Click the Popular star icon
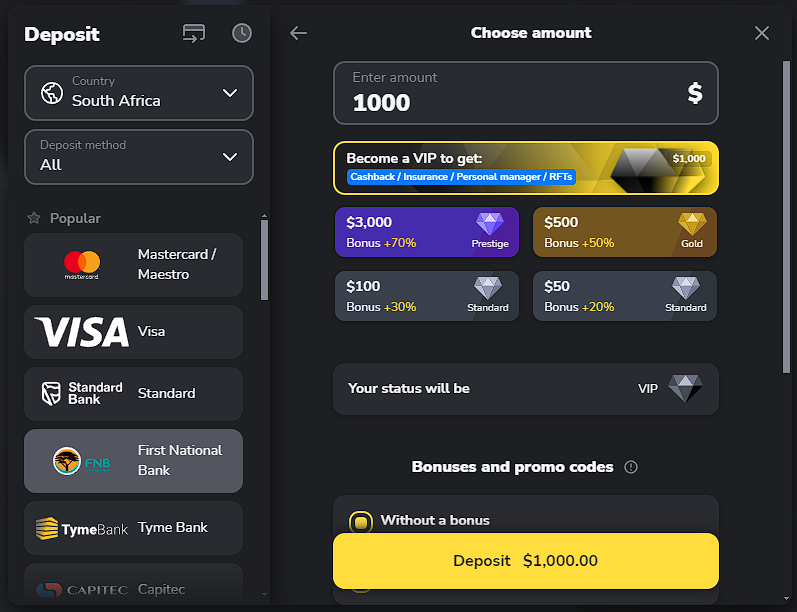Viewport: 797px width, 612px height. (34, 218)
